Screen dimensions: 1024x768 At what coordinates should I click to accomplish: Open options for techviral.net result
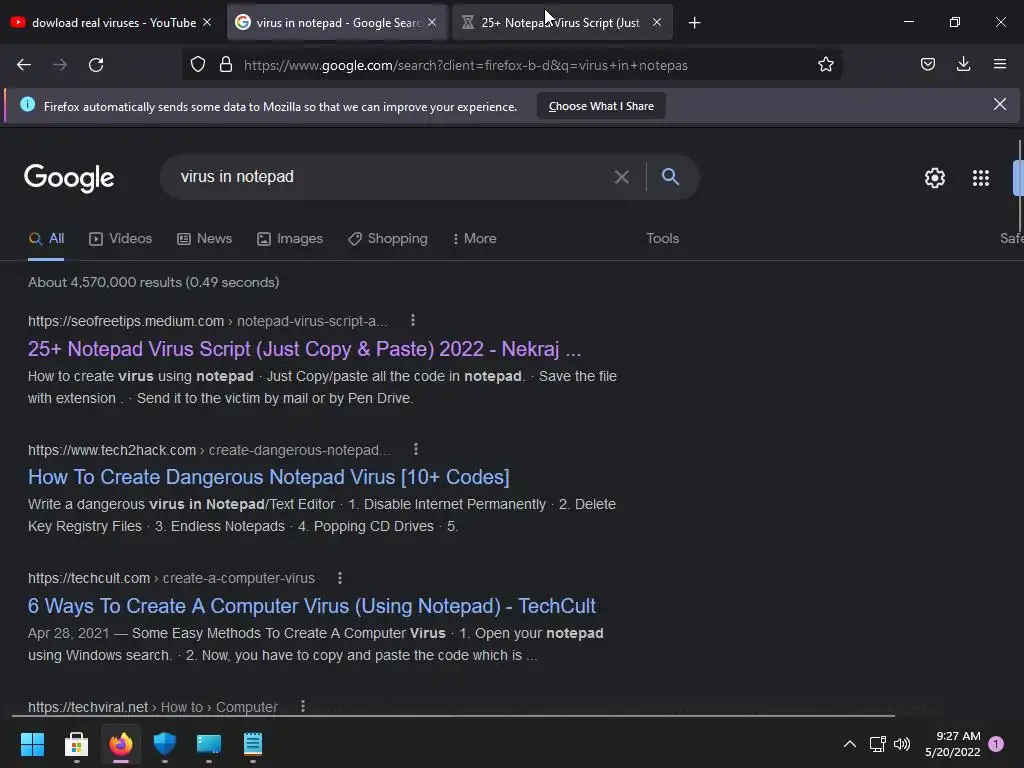click(302, 706)
